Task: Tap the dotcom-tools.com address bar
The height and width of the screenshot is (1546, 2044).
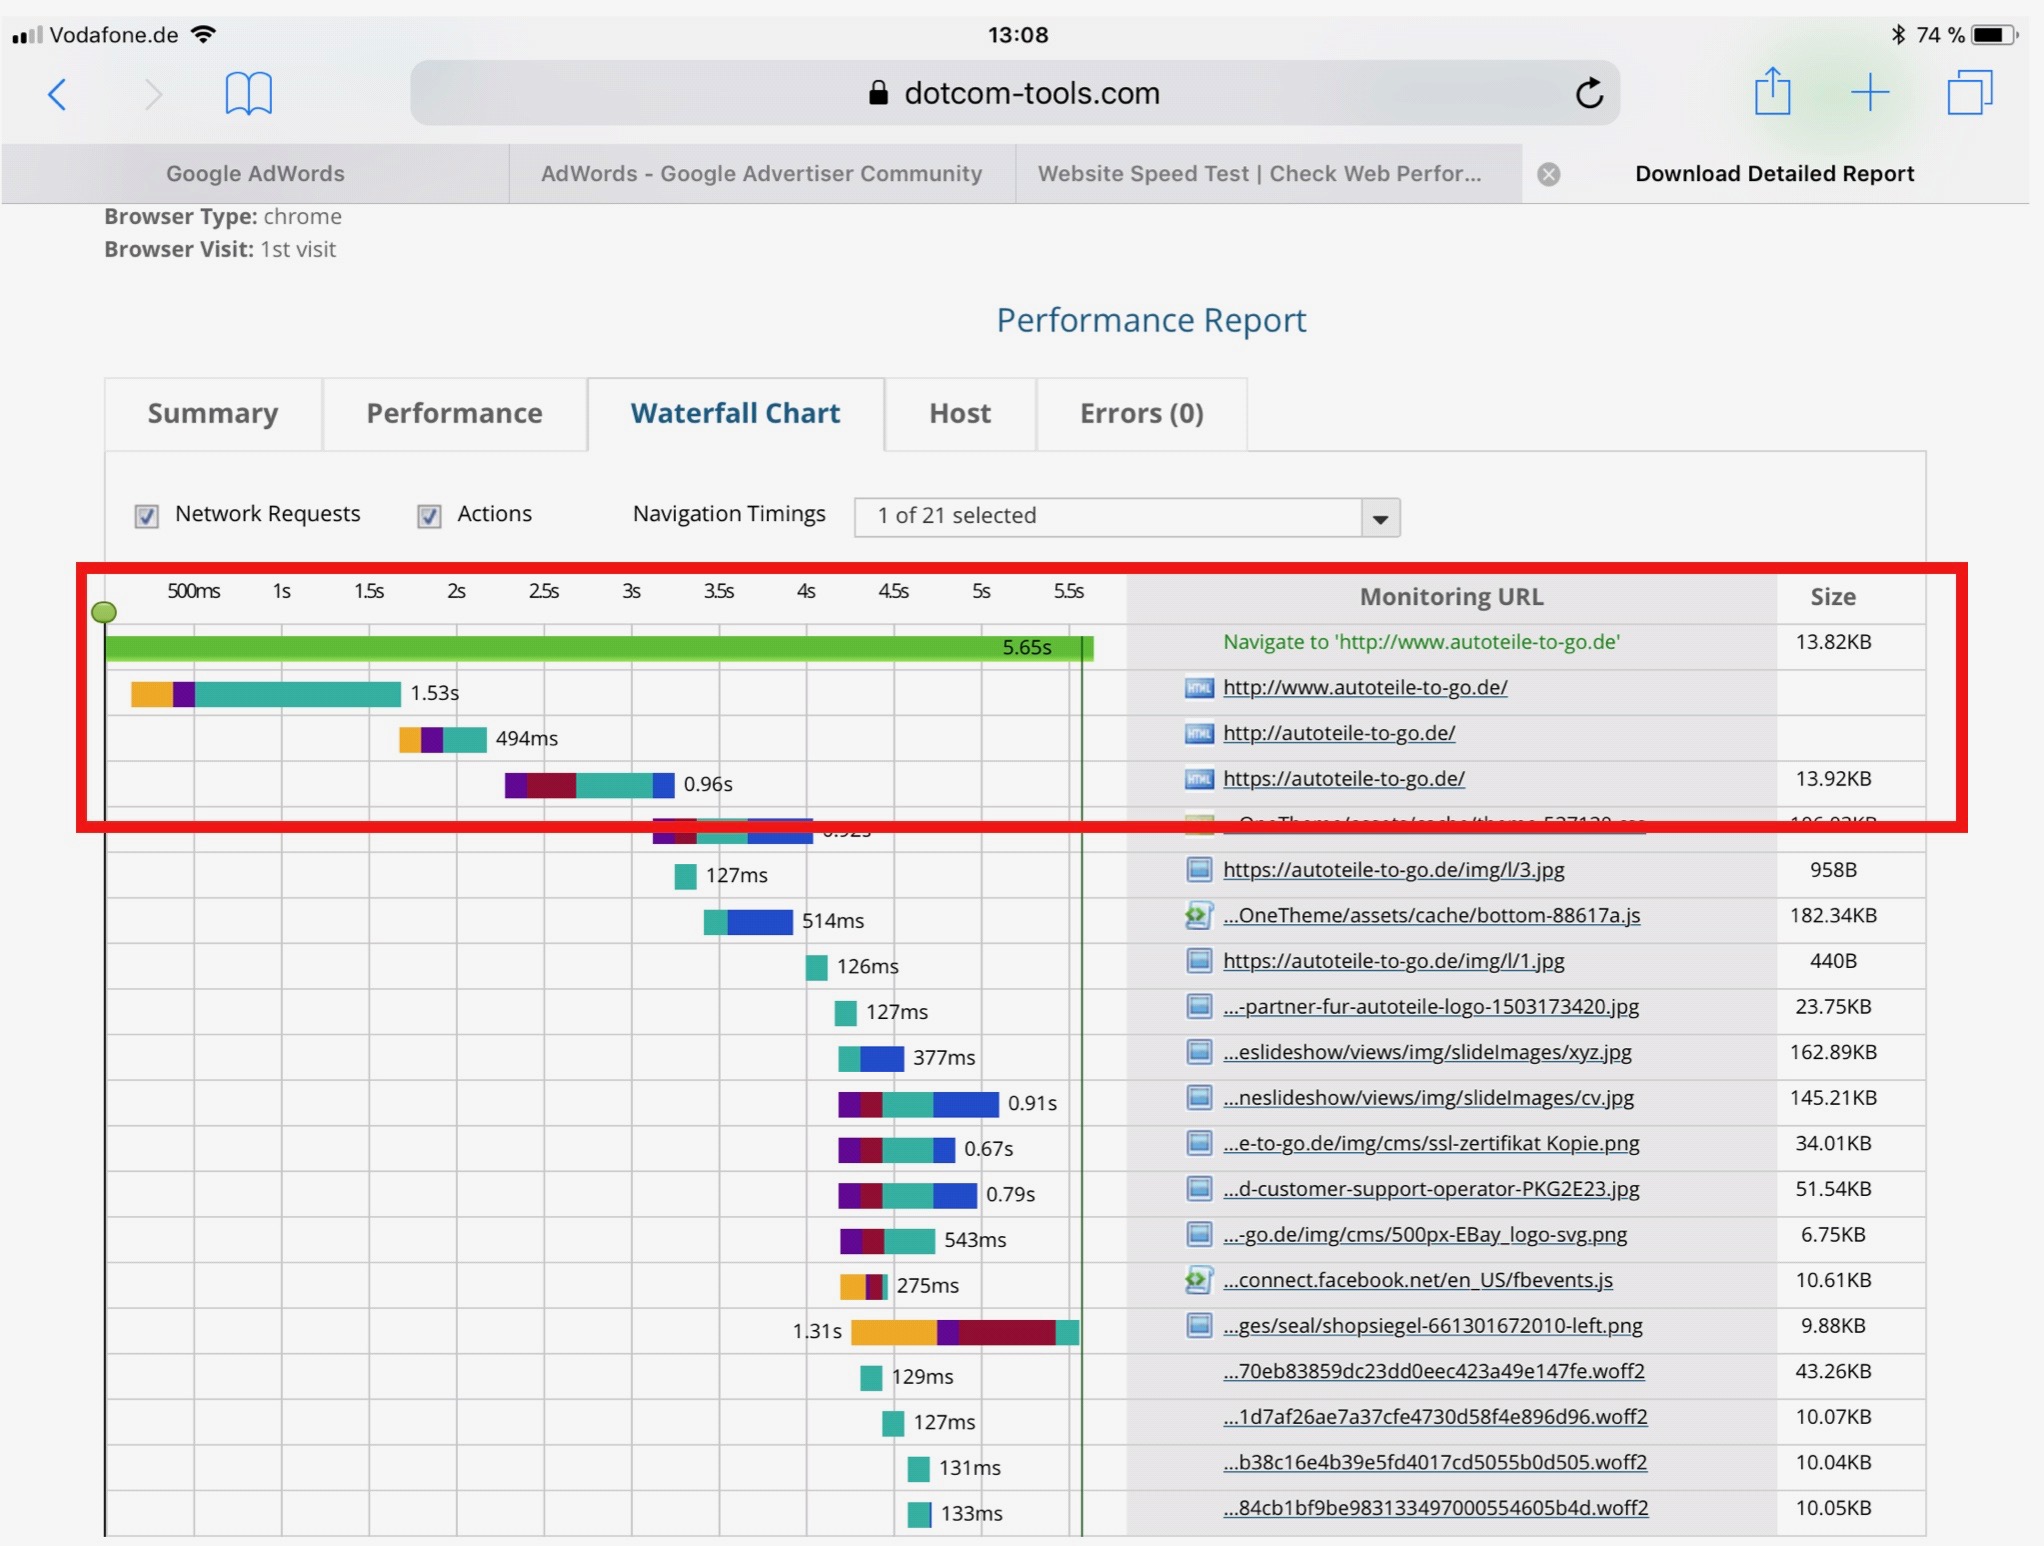Action: coord(1015,93)
